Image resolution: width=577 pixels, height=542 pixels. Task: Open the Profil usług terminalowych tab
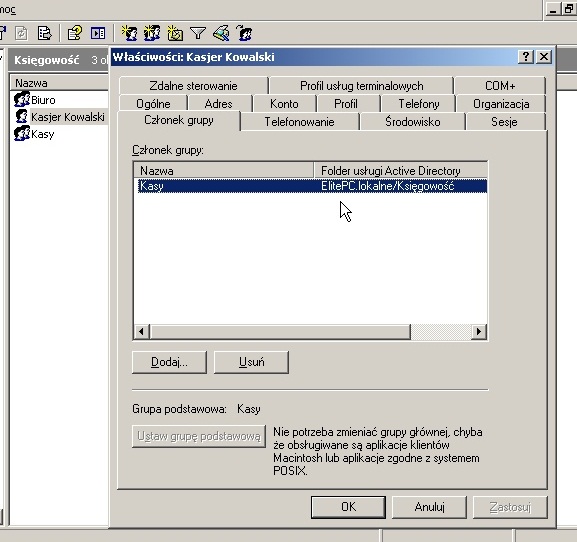pyautogui.click(x=361, y=86)
